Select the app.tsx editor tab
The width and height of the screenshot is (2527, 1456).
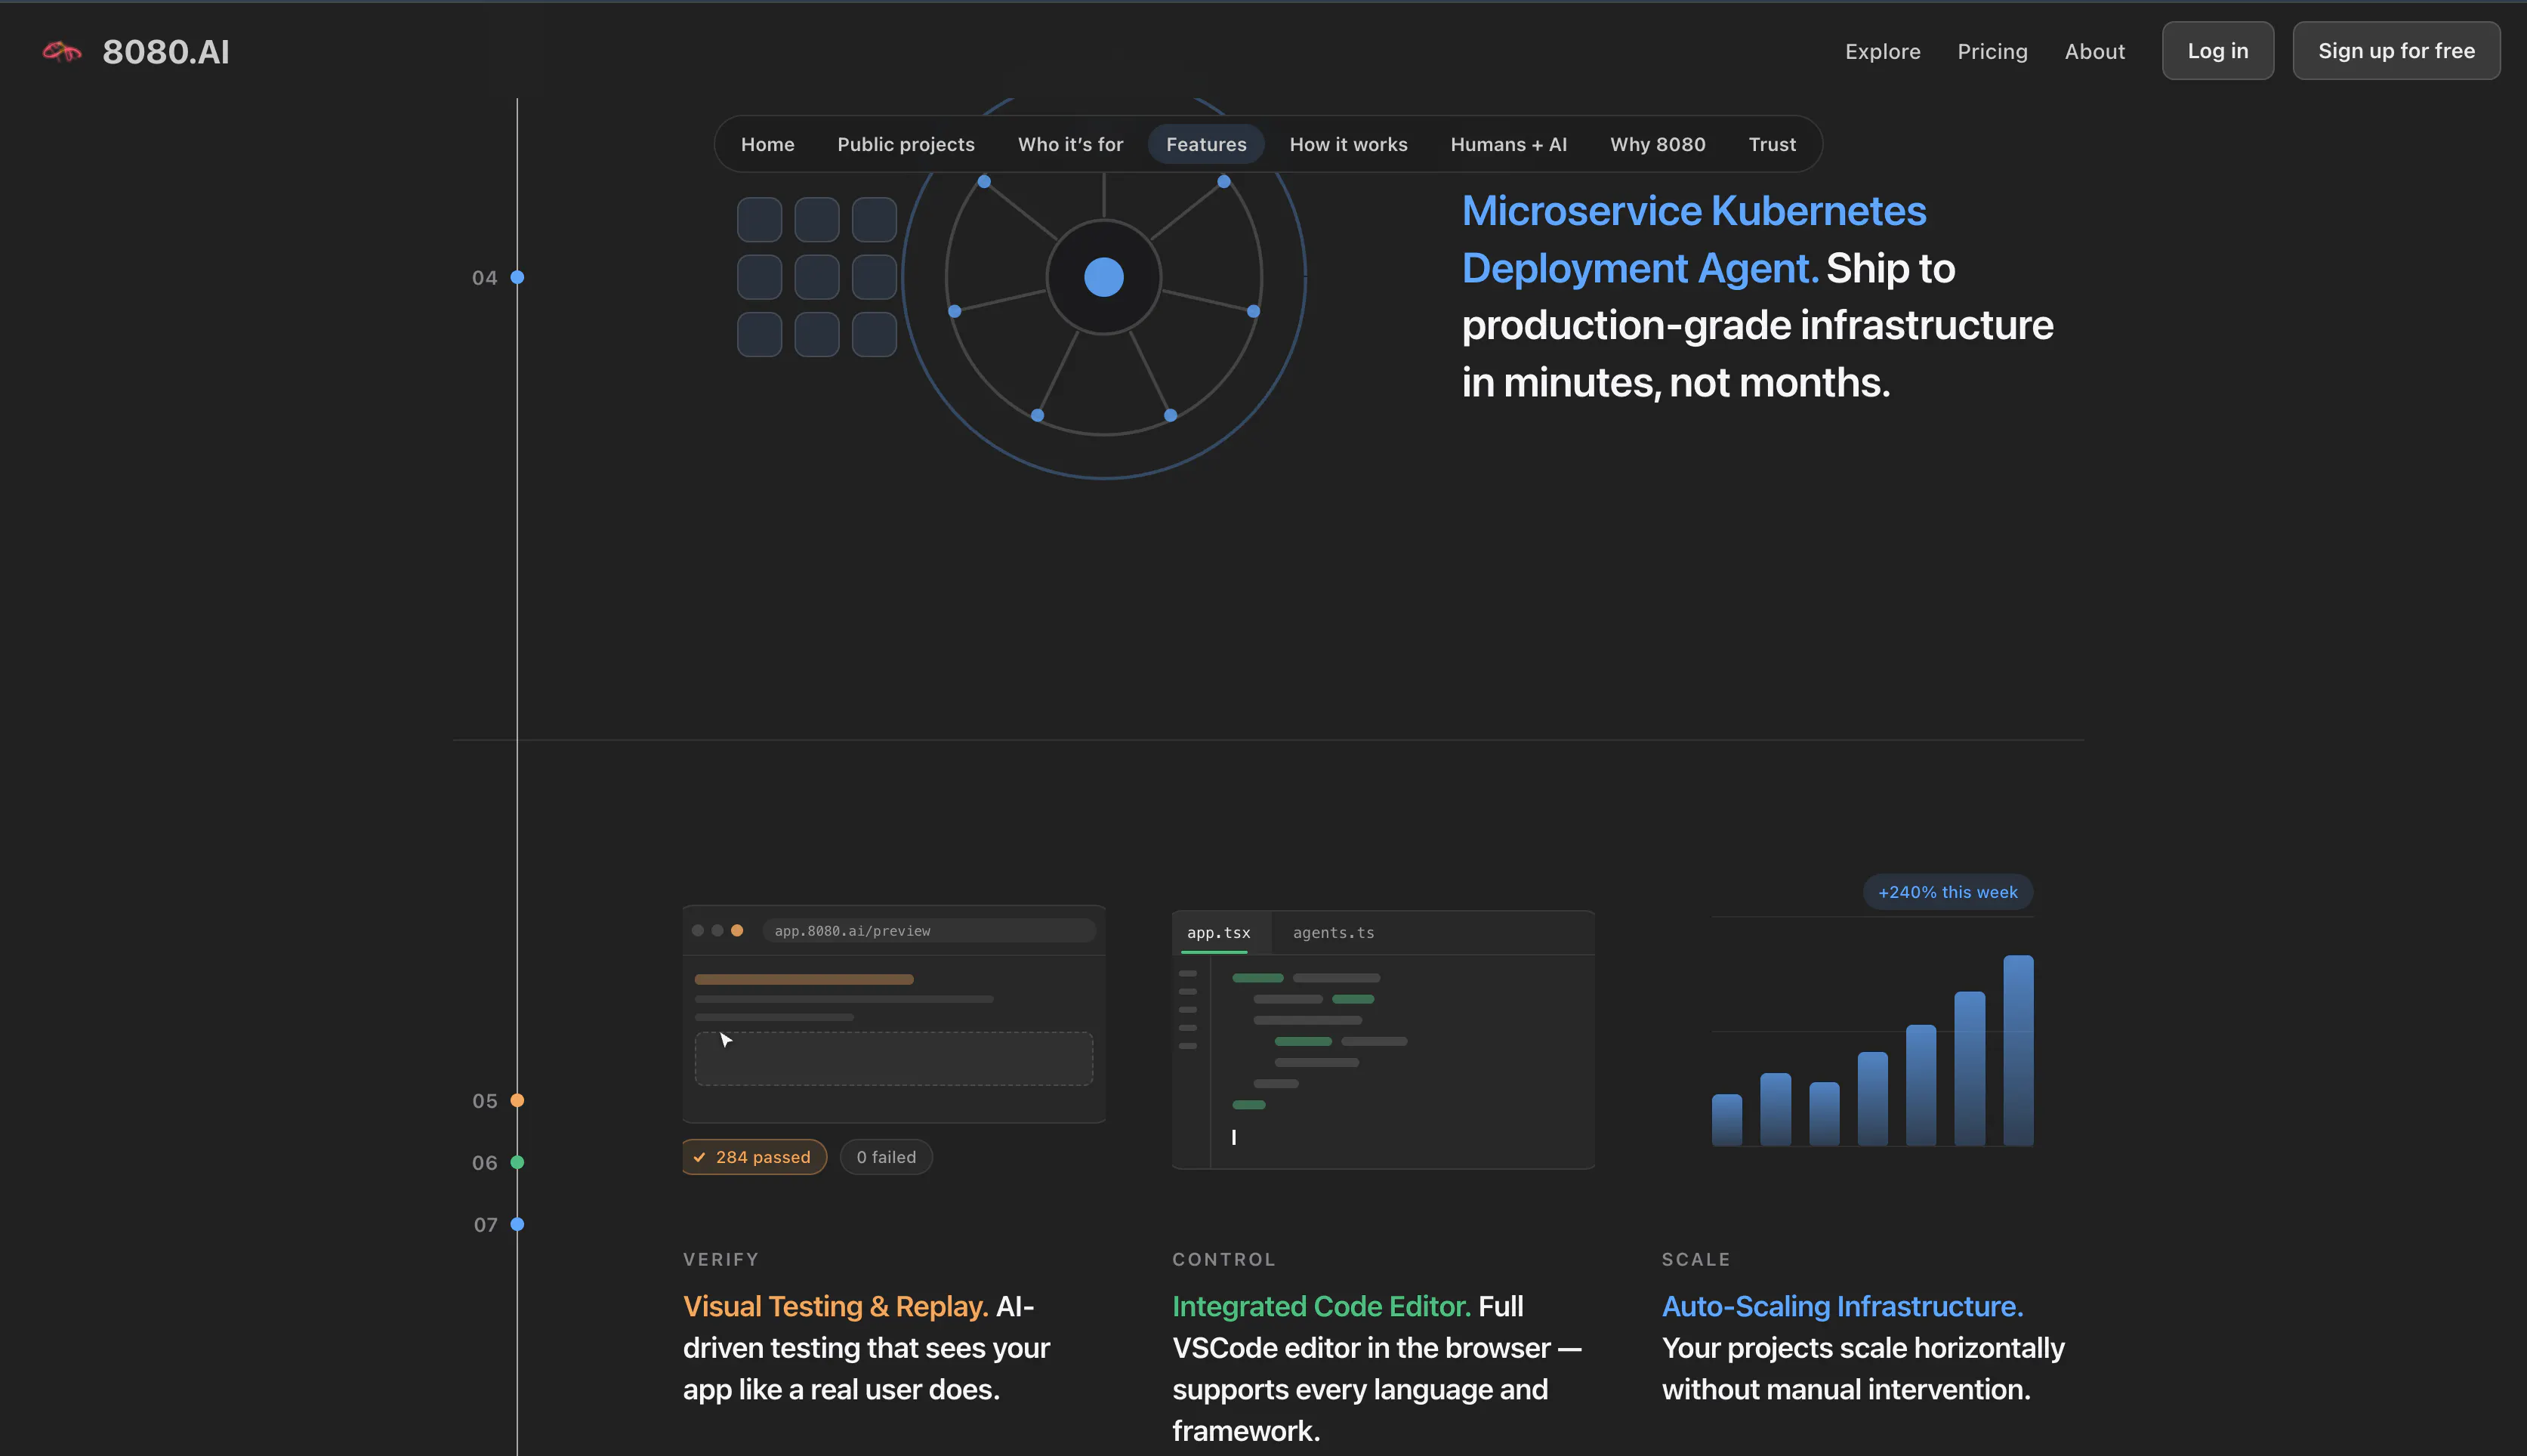[x=1218, y=933]
